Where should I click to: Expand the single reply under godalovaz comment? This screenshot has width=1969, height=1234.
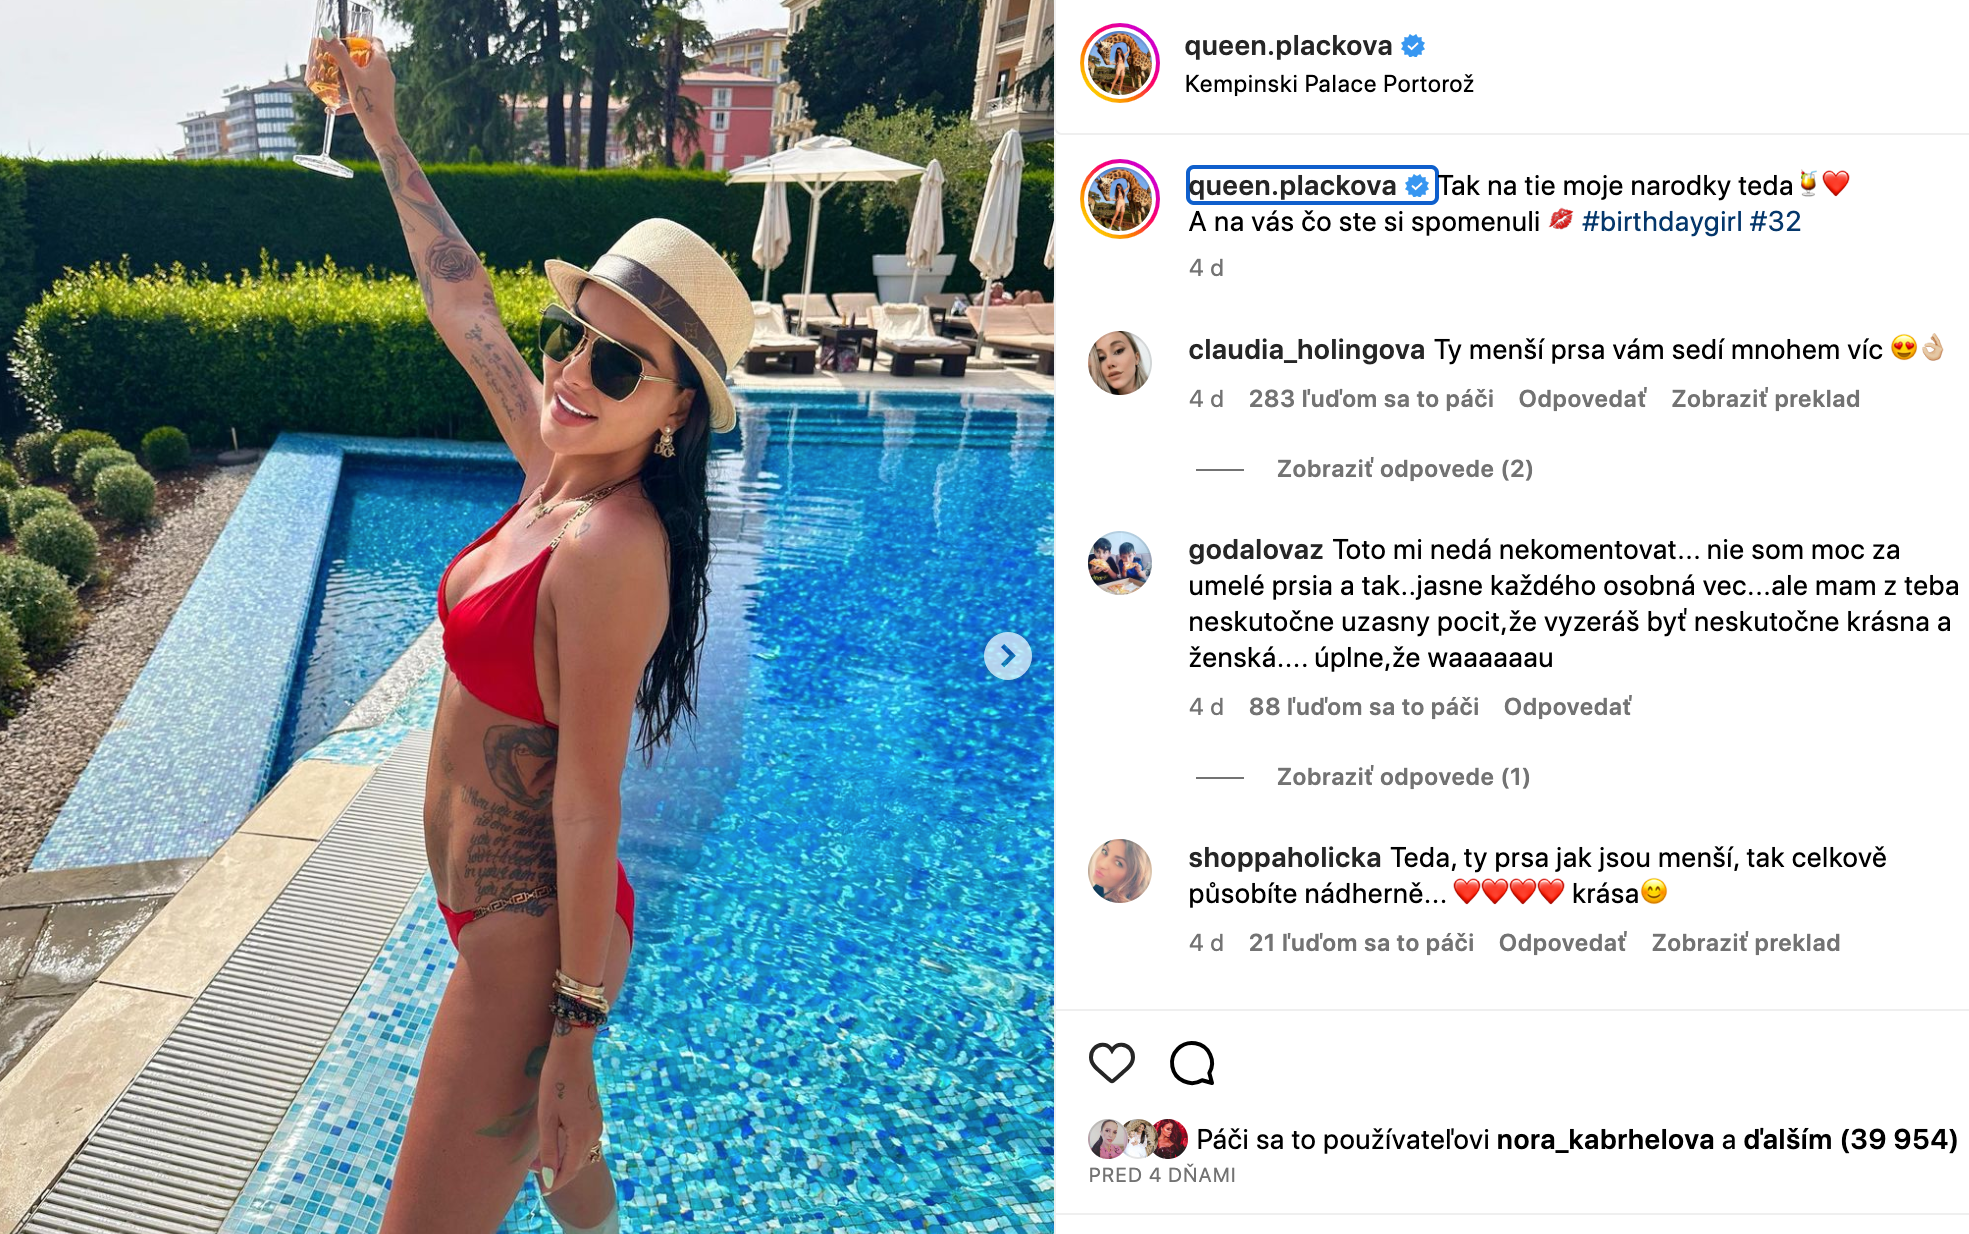click(x=1403, y=777)
